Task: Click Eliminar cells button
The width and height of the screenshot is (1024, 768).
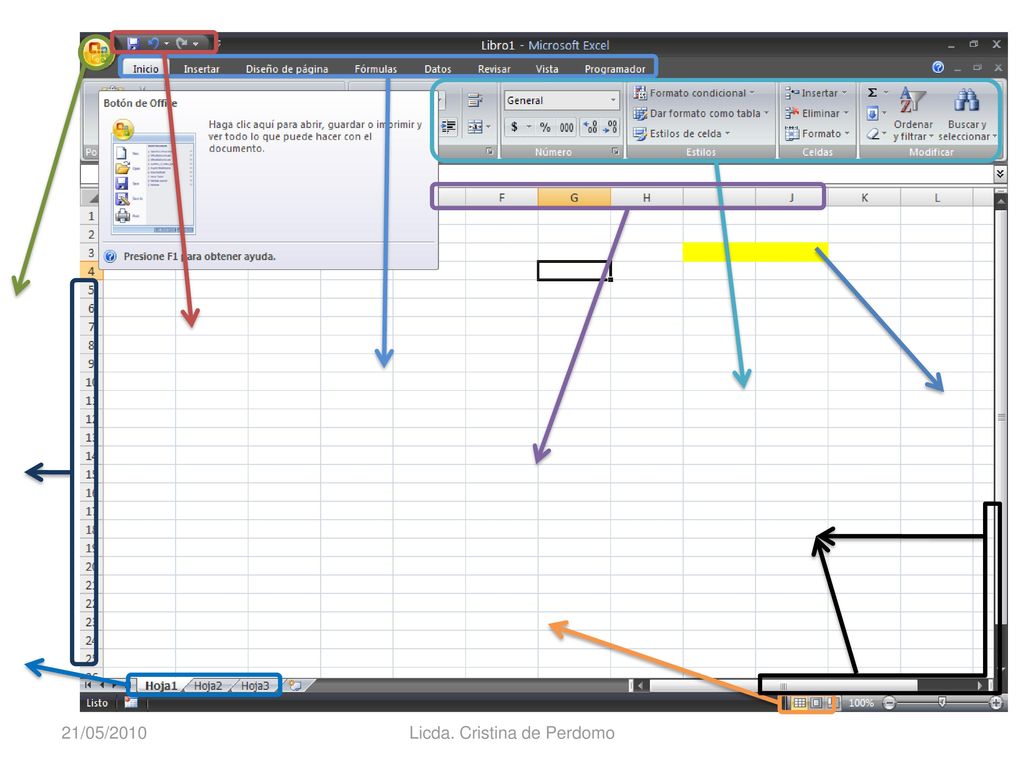Action: point(816,113)
